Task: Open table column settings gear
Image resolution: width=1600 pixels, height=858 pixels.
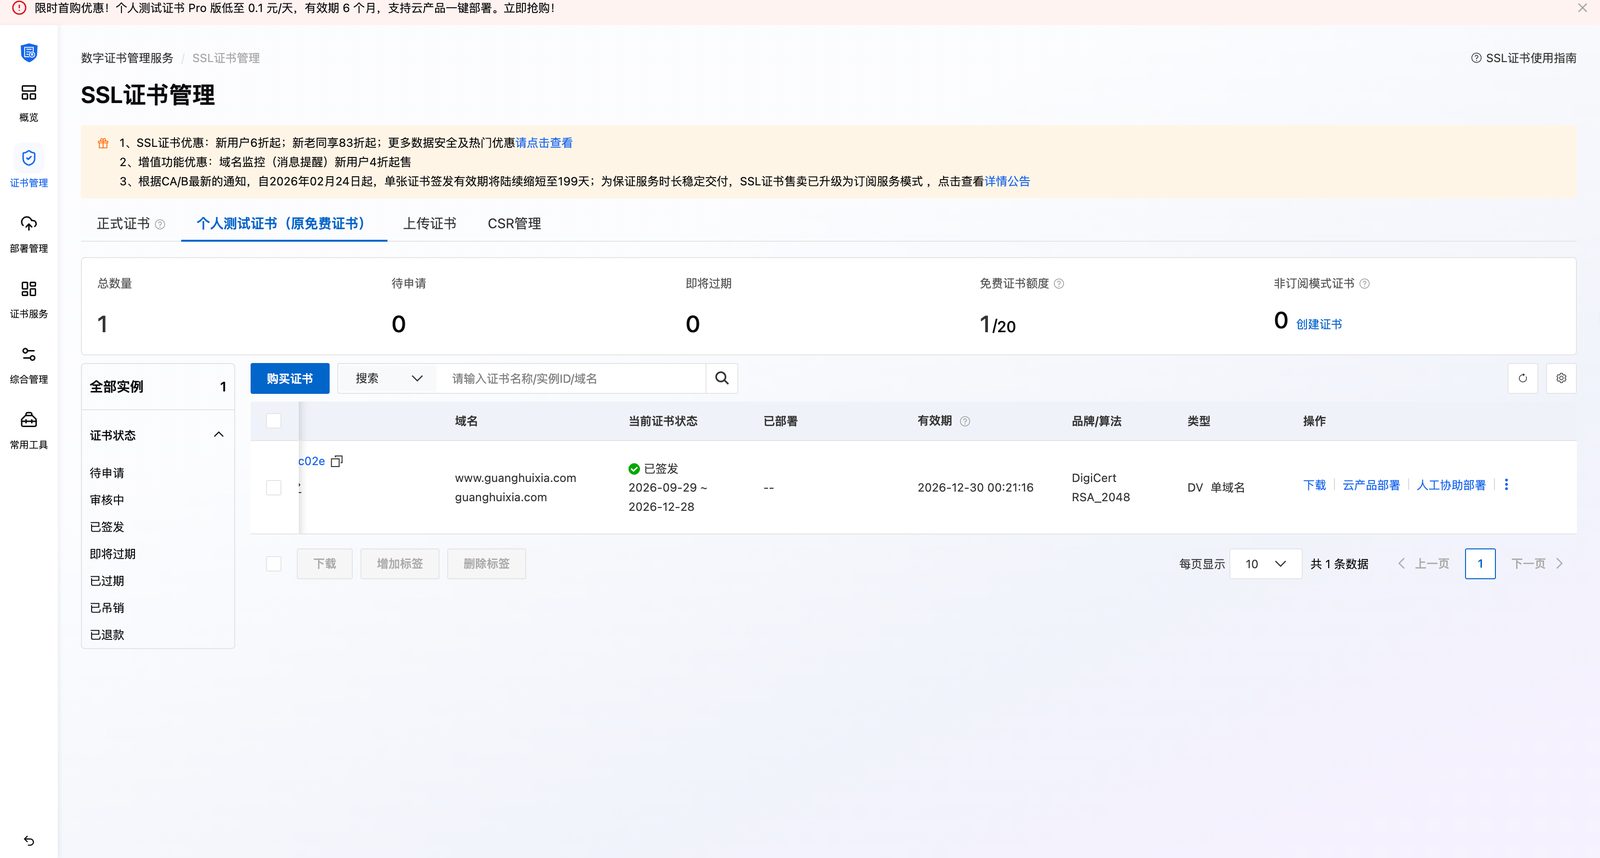Action: pos(1561,378)
